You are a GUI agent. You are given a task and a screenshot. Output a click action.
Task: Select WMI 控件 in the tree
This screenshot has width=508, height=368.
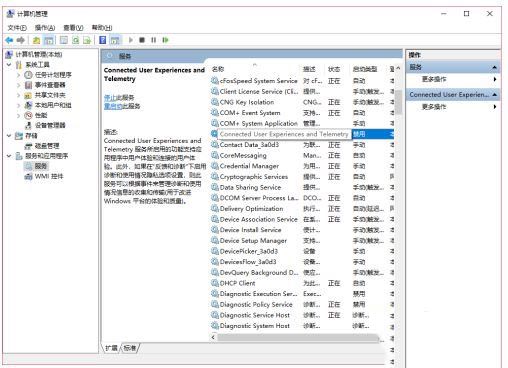coord(49,176)
